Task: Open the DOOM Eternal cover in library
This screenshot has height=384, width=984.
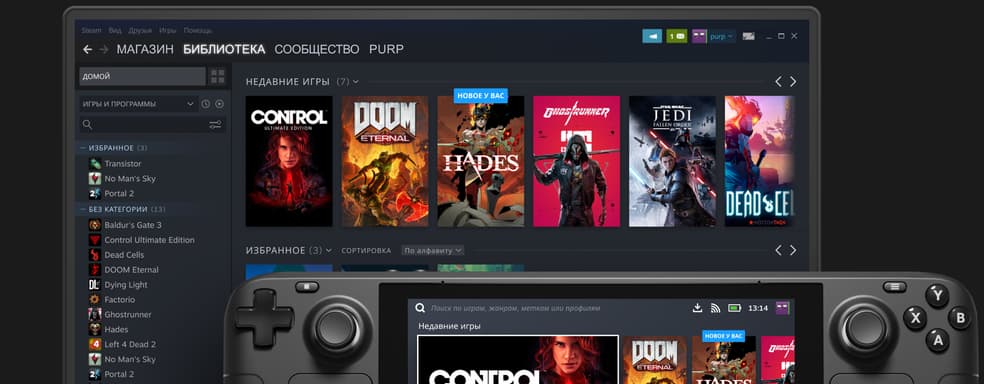Action: pos(385,161)
